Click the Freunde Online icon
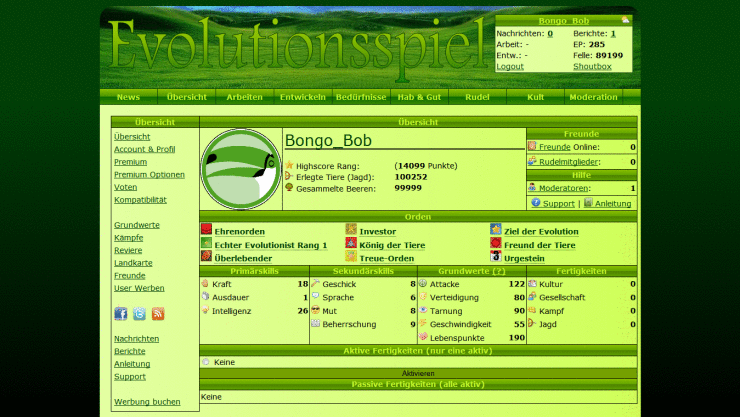 pyautogui.click(x=532, y=146)
